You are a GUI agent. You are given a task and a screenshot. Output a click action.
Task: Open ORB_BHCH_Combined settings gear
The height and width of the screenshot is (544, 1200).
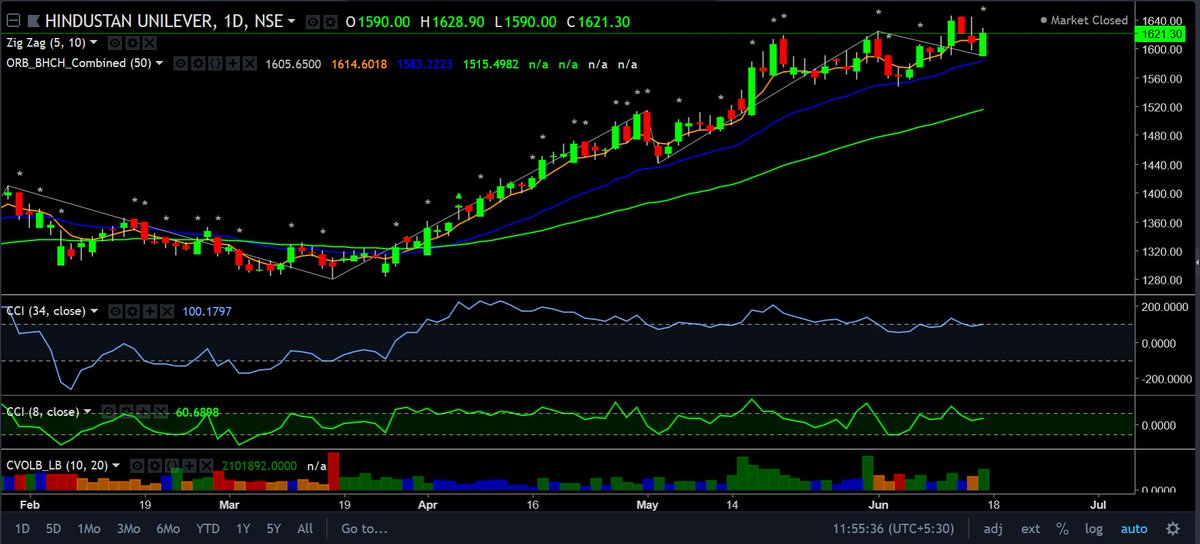(x=198, y=63)
